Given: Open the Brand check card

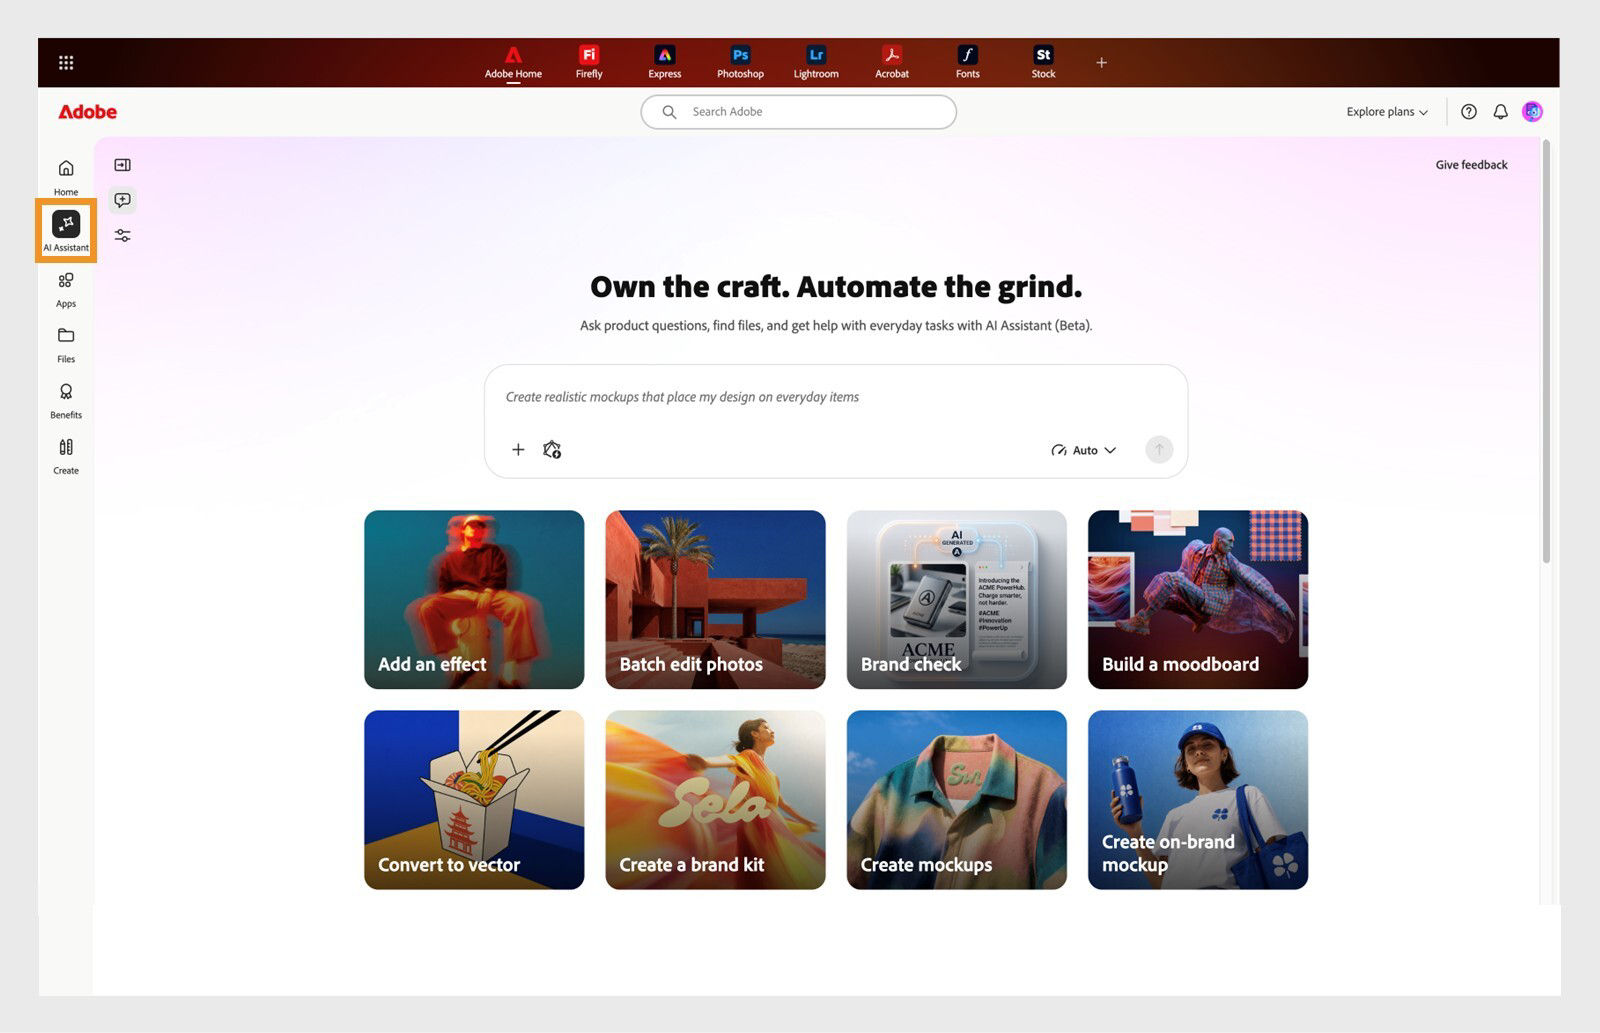Looking at the screenshot, I should pos(956,600).
